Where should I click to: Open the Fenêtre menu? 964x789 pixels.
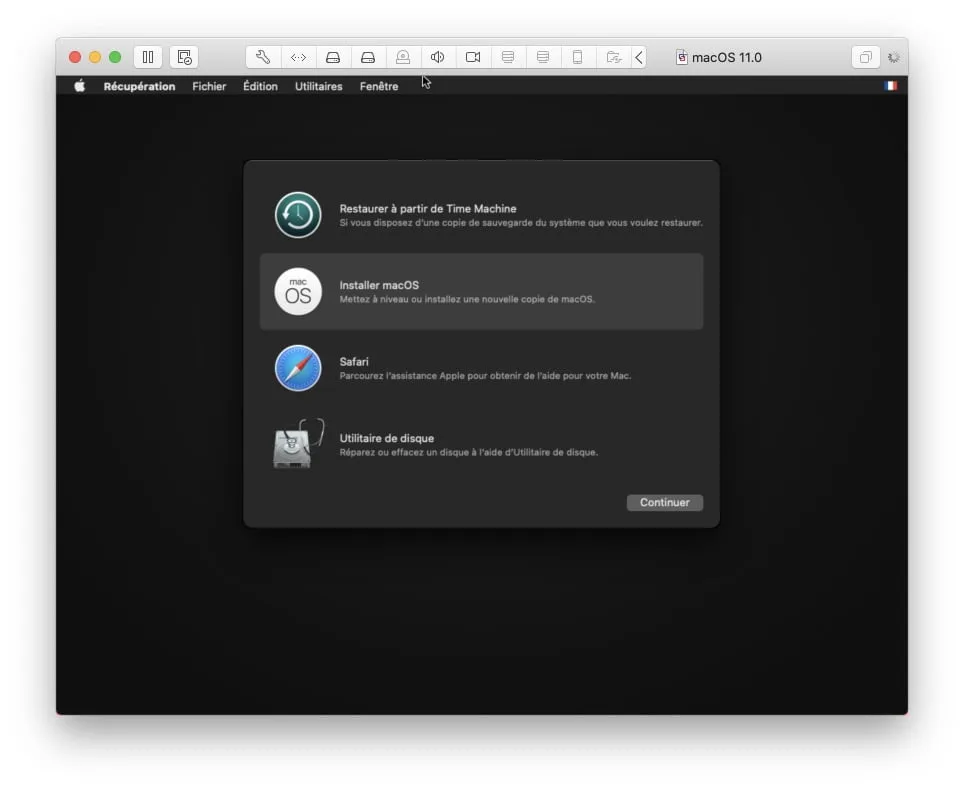pos(377,86)
